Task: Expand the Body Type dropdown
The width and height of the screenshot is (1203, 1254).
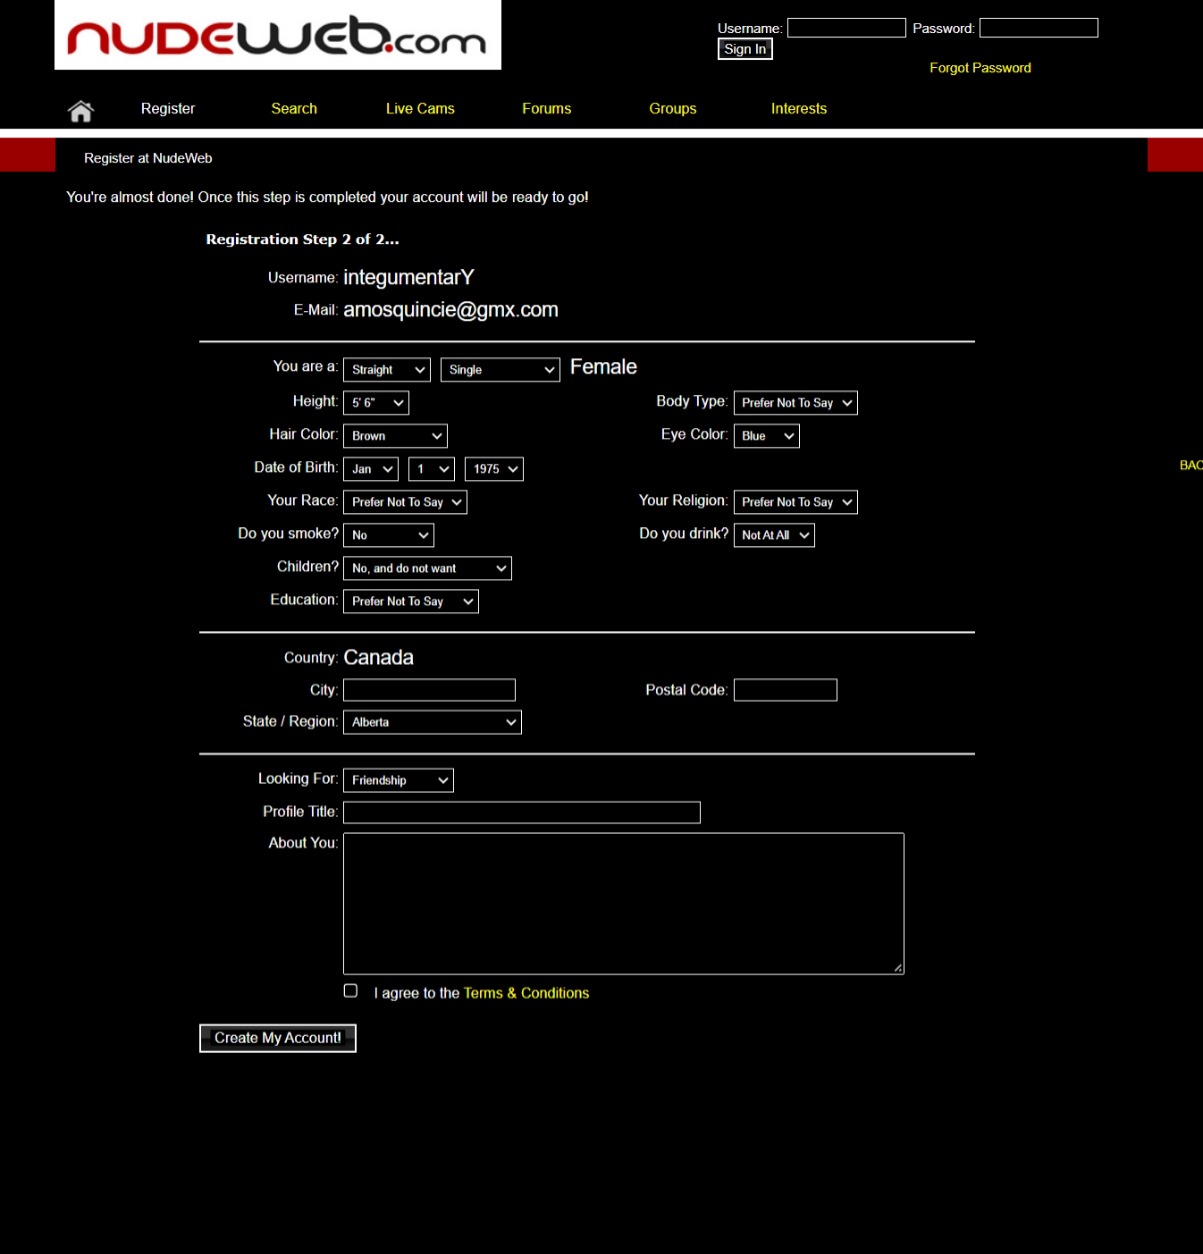Action: point(795,403)
